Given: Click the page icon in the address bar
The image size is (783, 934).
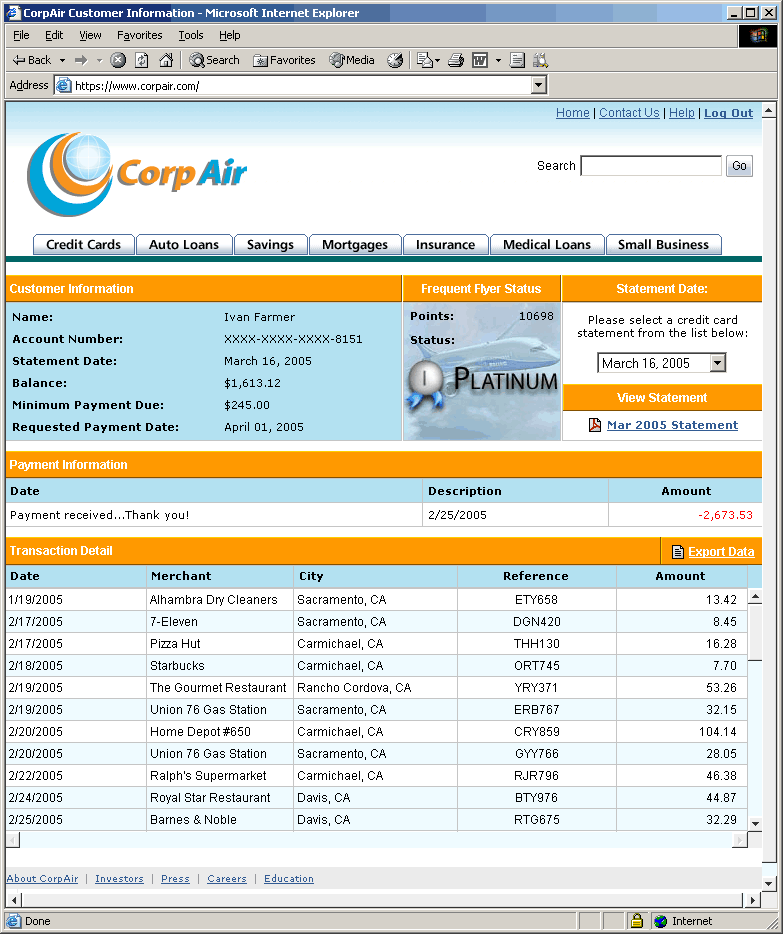Looking at the screenshot, I should (63, 85).
